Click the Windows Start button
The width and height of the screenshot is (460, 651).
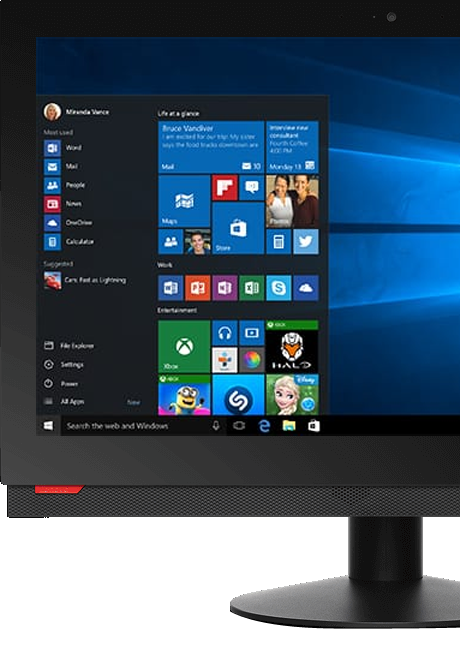point(49,426)
